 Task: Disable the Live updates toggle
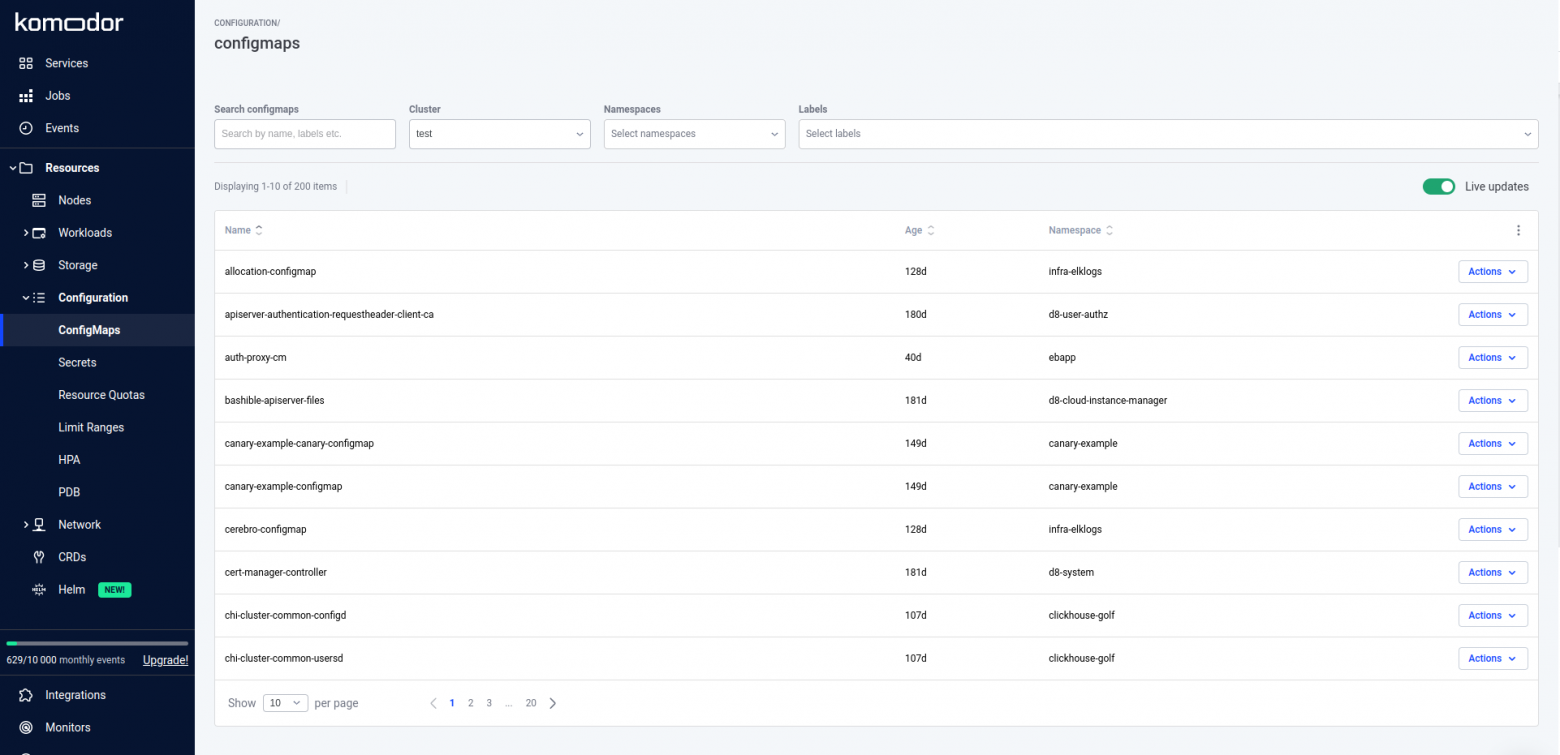coord(1438,187)
